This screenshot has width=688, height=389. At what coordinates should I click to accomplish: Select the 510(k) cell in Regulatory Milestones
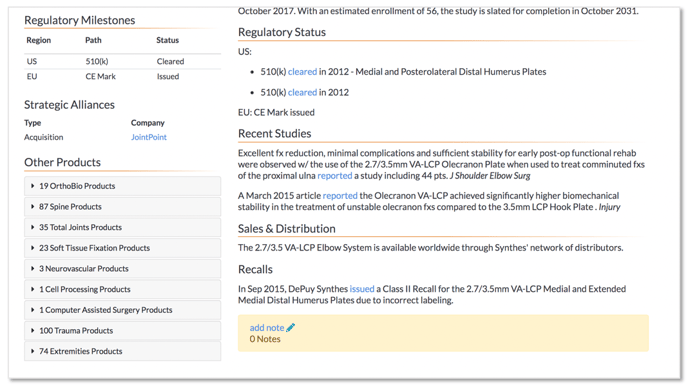tap(97, 61)
